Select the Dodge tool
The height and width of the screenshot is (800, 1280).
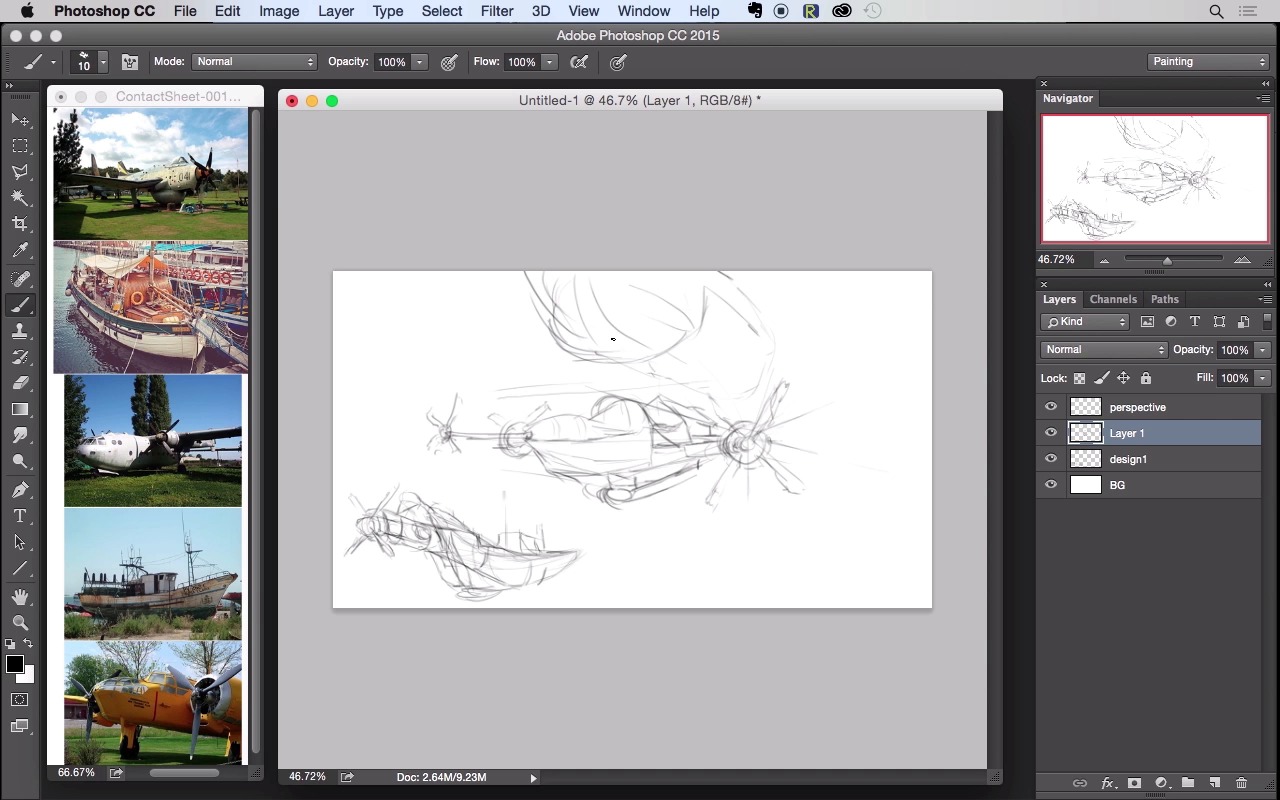(20, 462)
